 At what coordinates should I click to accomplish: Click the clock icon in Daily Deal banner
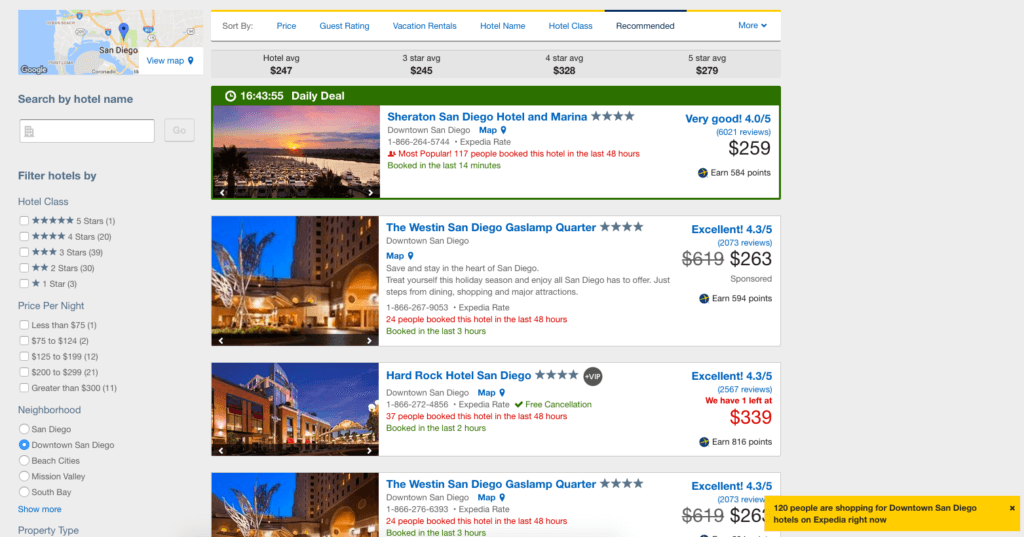(x=230, y=96)
